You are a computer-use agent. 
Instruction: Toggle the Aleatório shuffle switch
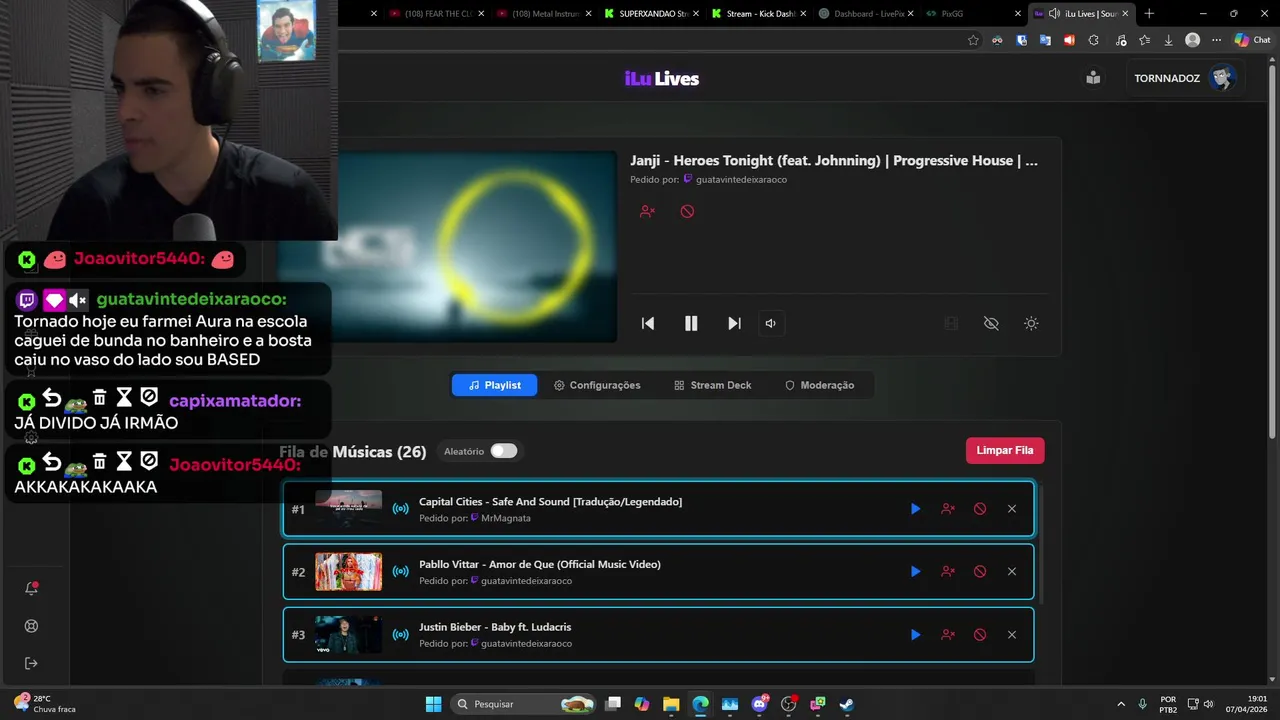pyautogui.click(x=504, y=451)
